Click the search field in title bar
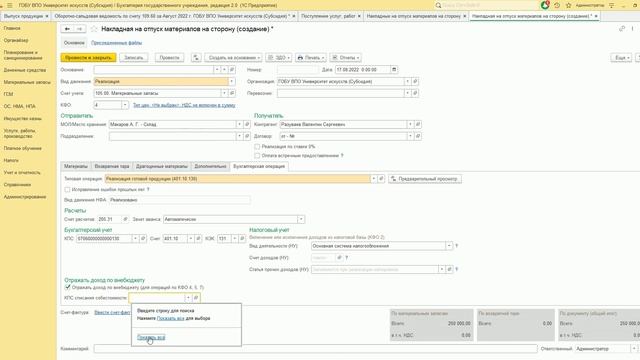 [487, 5]
